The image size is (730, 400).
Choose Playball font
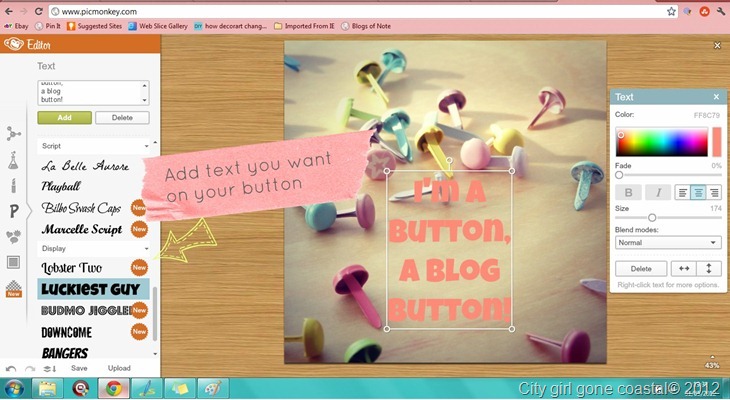point(61,186)
